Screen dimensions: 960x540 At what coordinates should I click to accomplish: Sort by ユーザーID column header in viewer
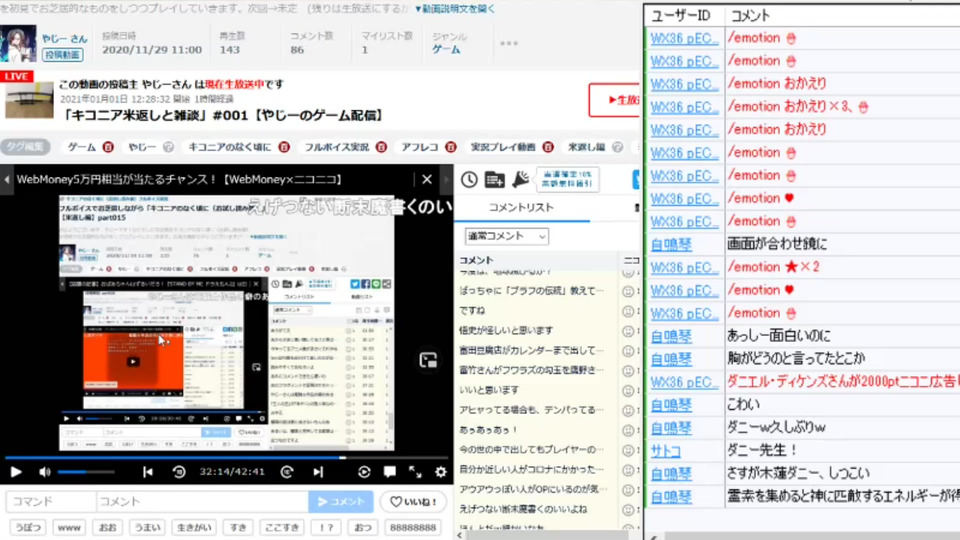[x=680, y=15]
